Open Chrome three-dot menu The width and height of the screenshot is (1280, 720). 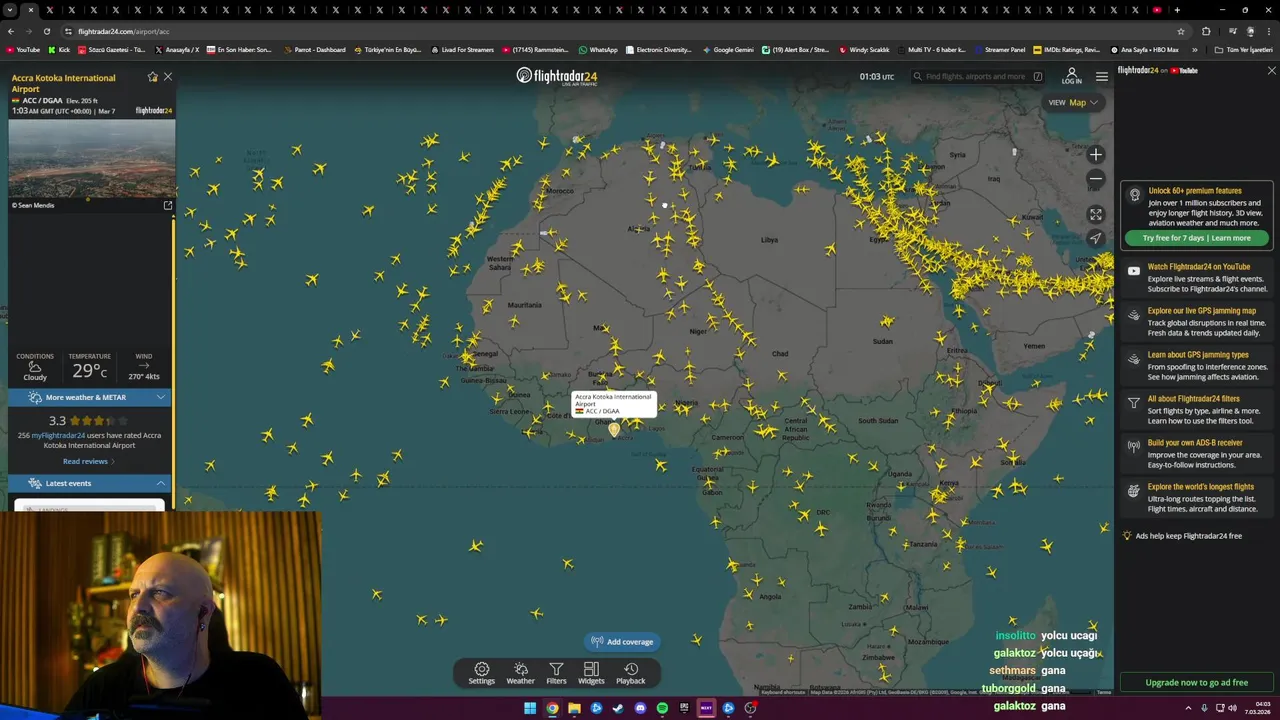[x=1269, y=31]
